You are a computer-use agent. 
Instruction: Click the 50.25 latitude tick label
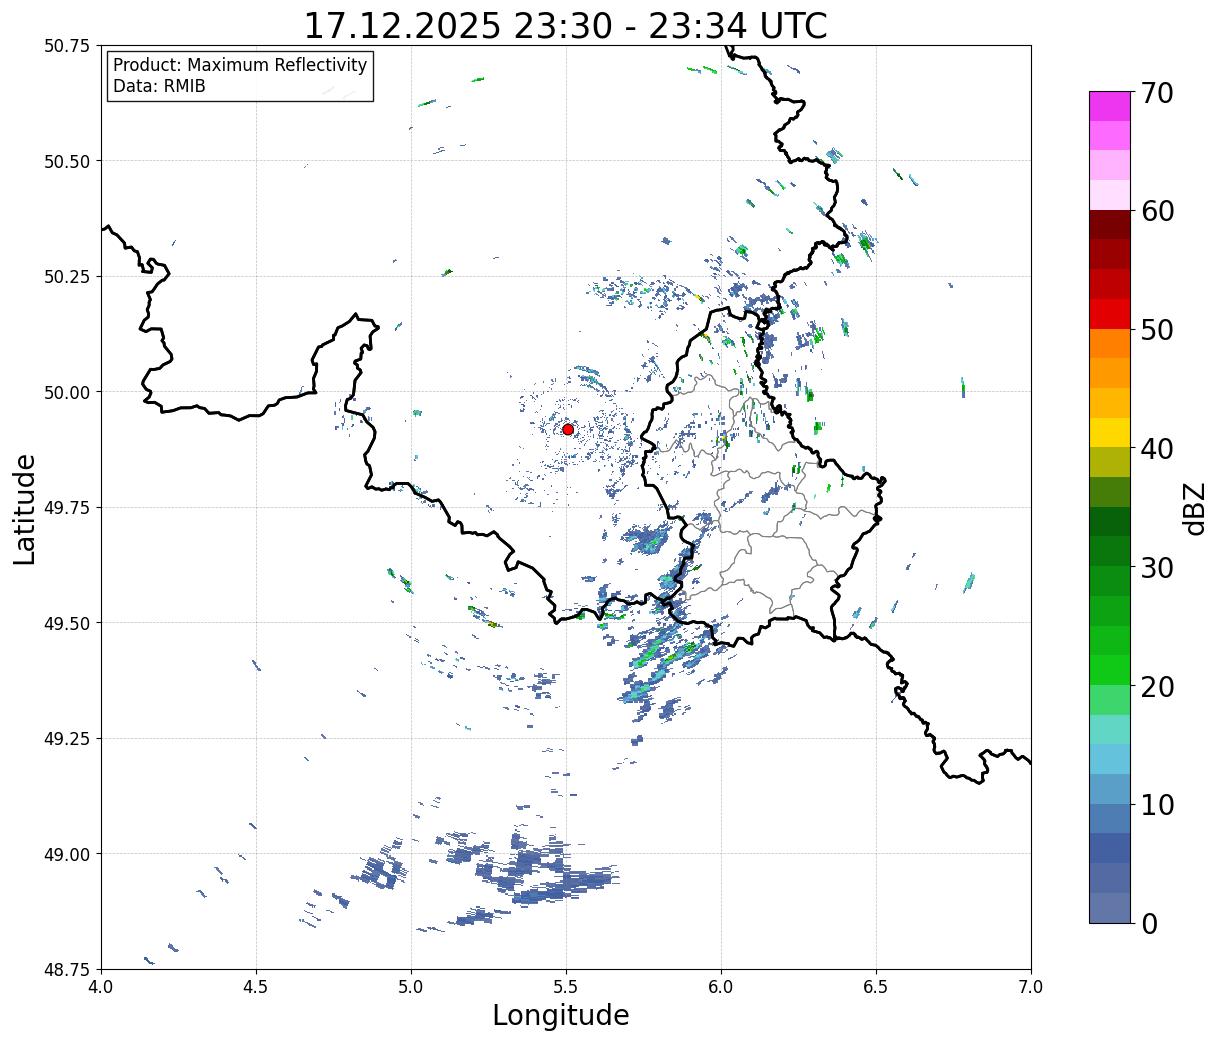66,277
